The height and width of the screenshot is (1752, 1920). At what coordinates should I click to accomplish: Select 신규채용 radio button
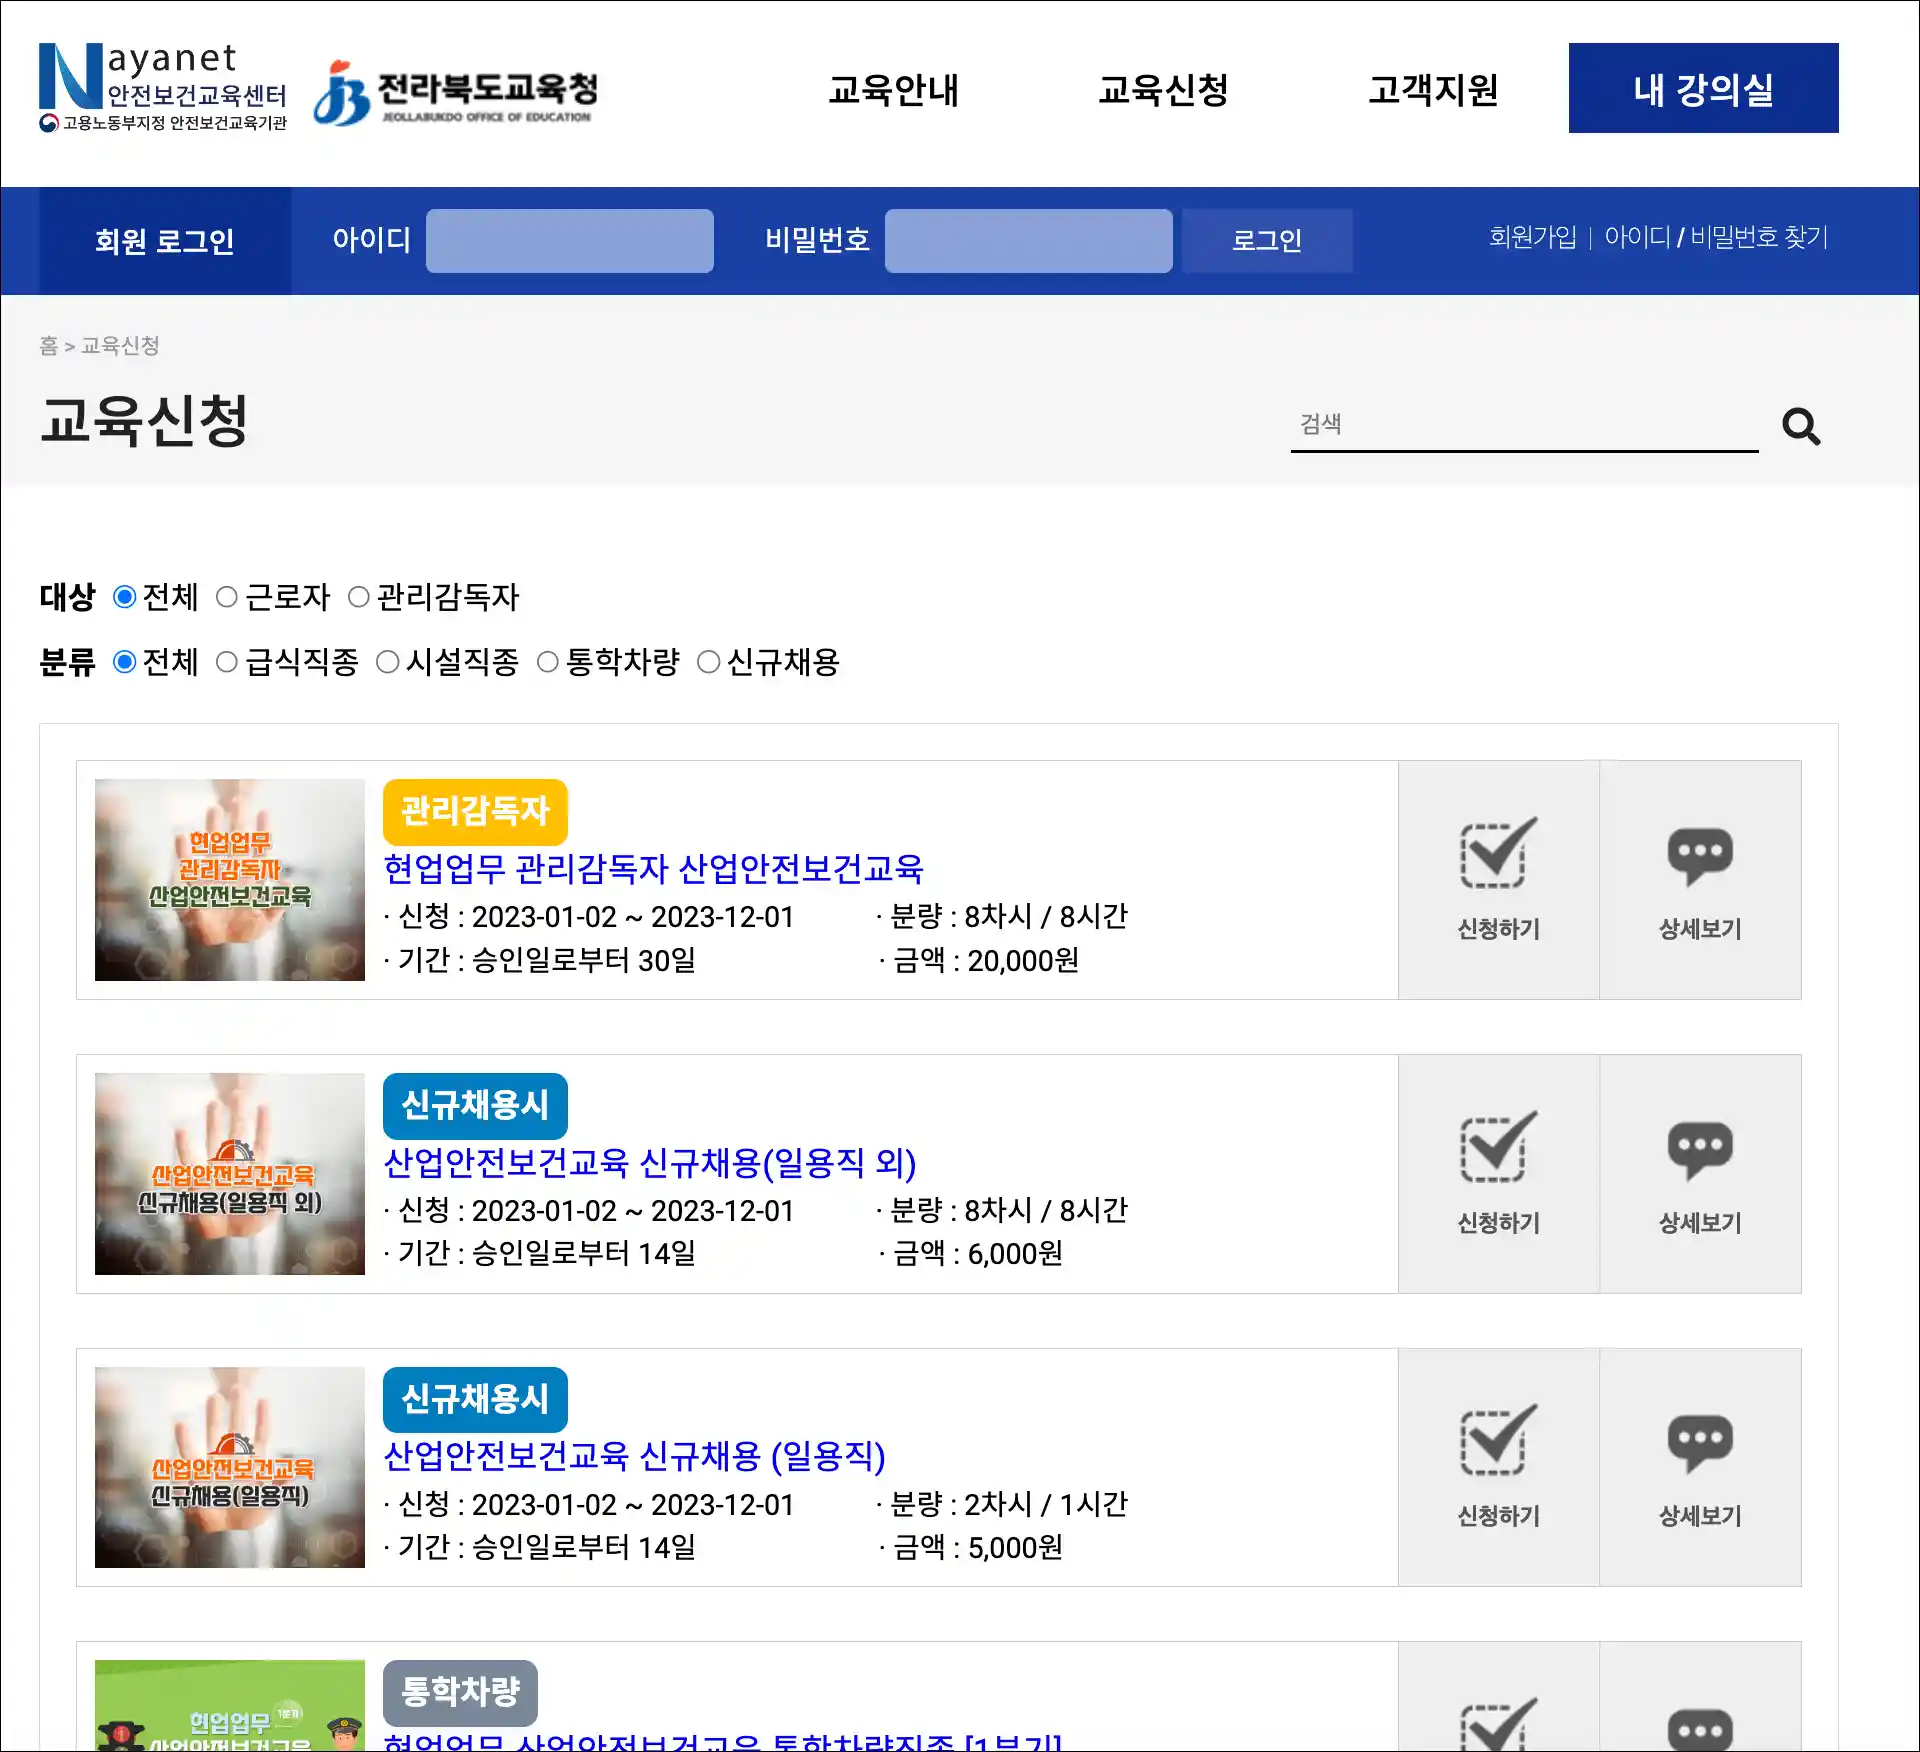(709, 662)
